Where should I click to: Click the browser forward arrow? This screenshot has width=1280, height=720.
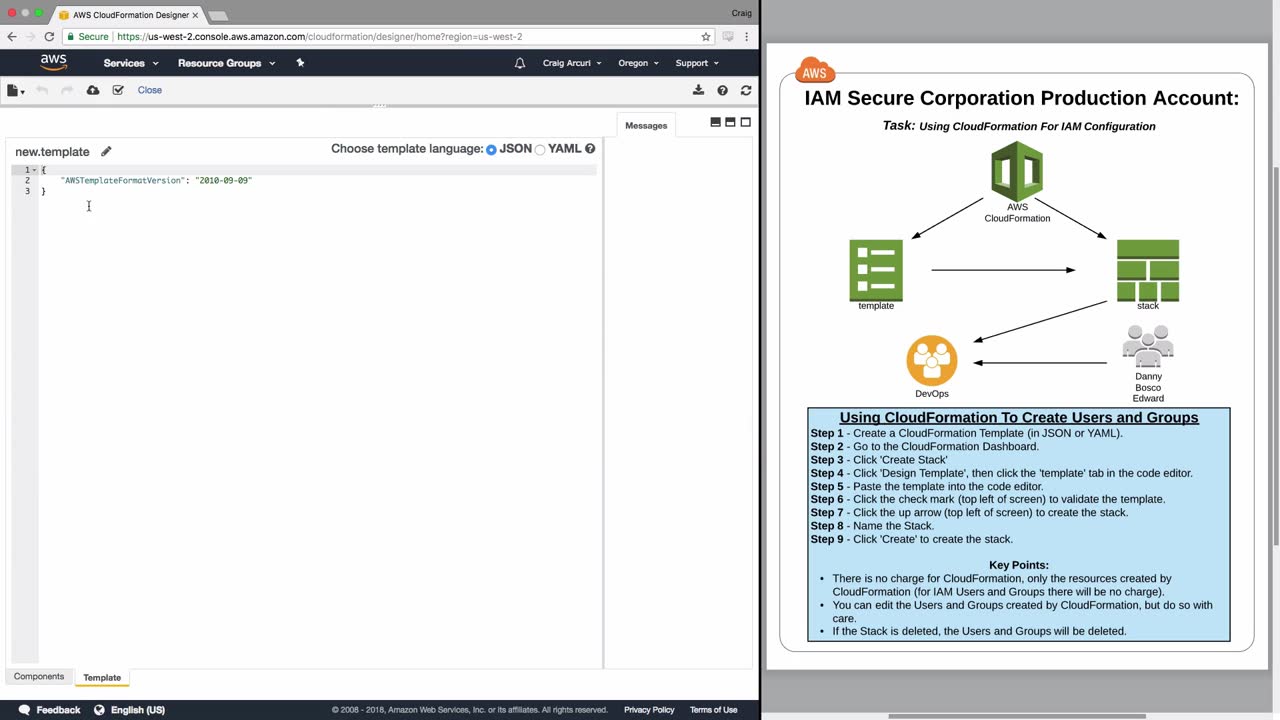[31, 36]
